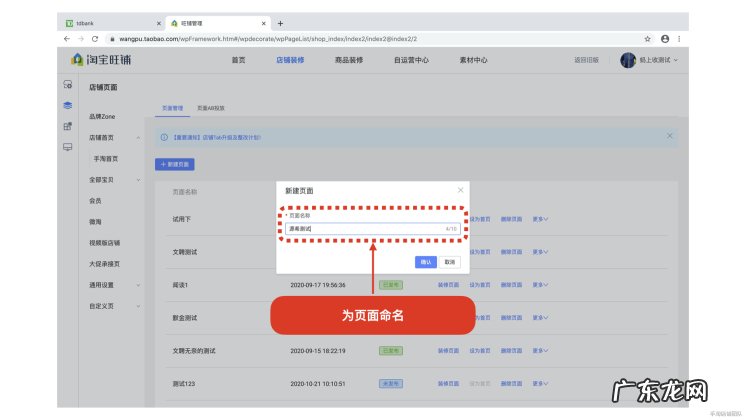The width and height of the screenshot is (746, 420).
Task: Open 手淘首页 in the sidebar
Action: pos(106,159)
